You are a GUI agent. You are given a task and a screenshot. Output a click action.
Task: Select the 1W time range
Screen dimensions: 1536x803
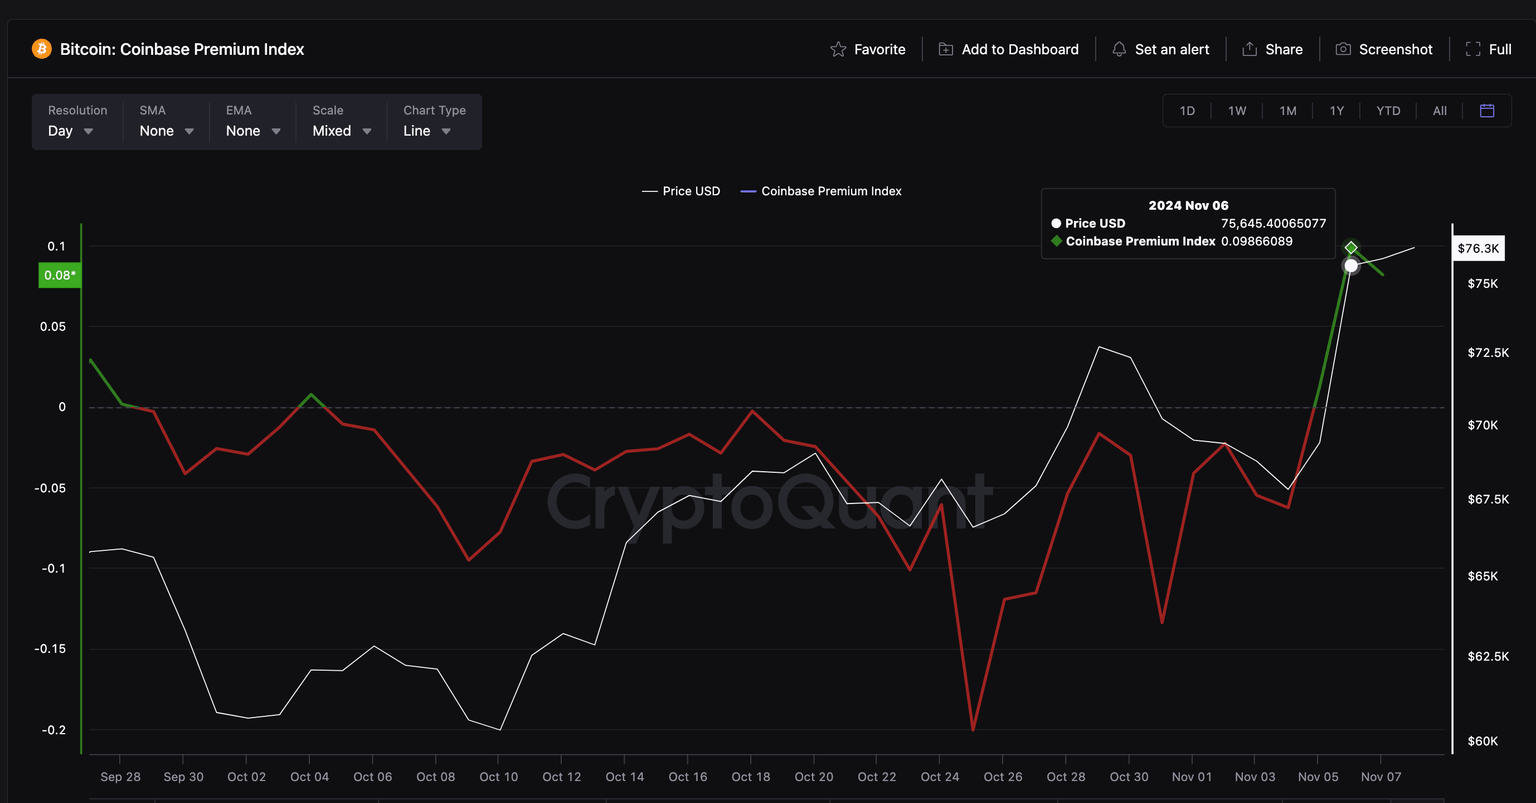(x=1237, y=111)
